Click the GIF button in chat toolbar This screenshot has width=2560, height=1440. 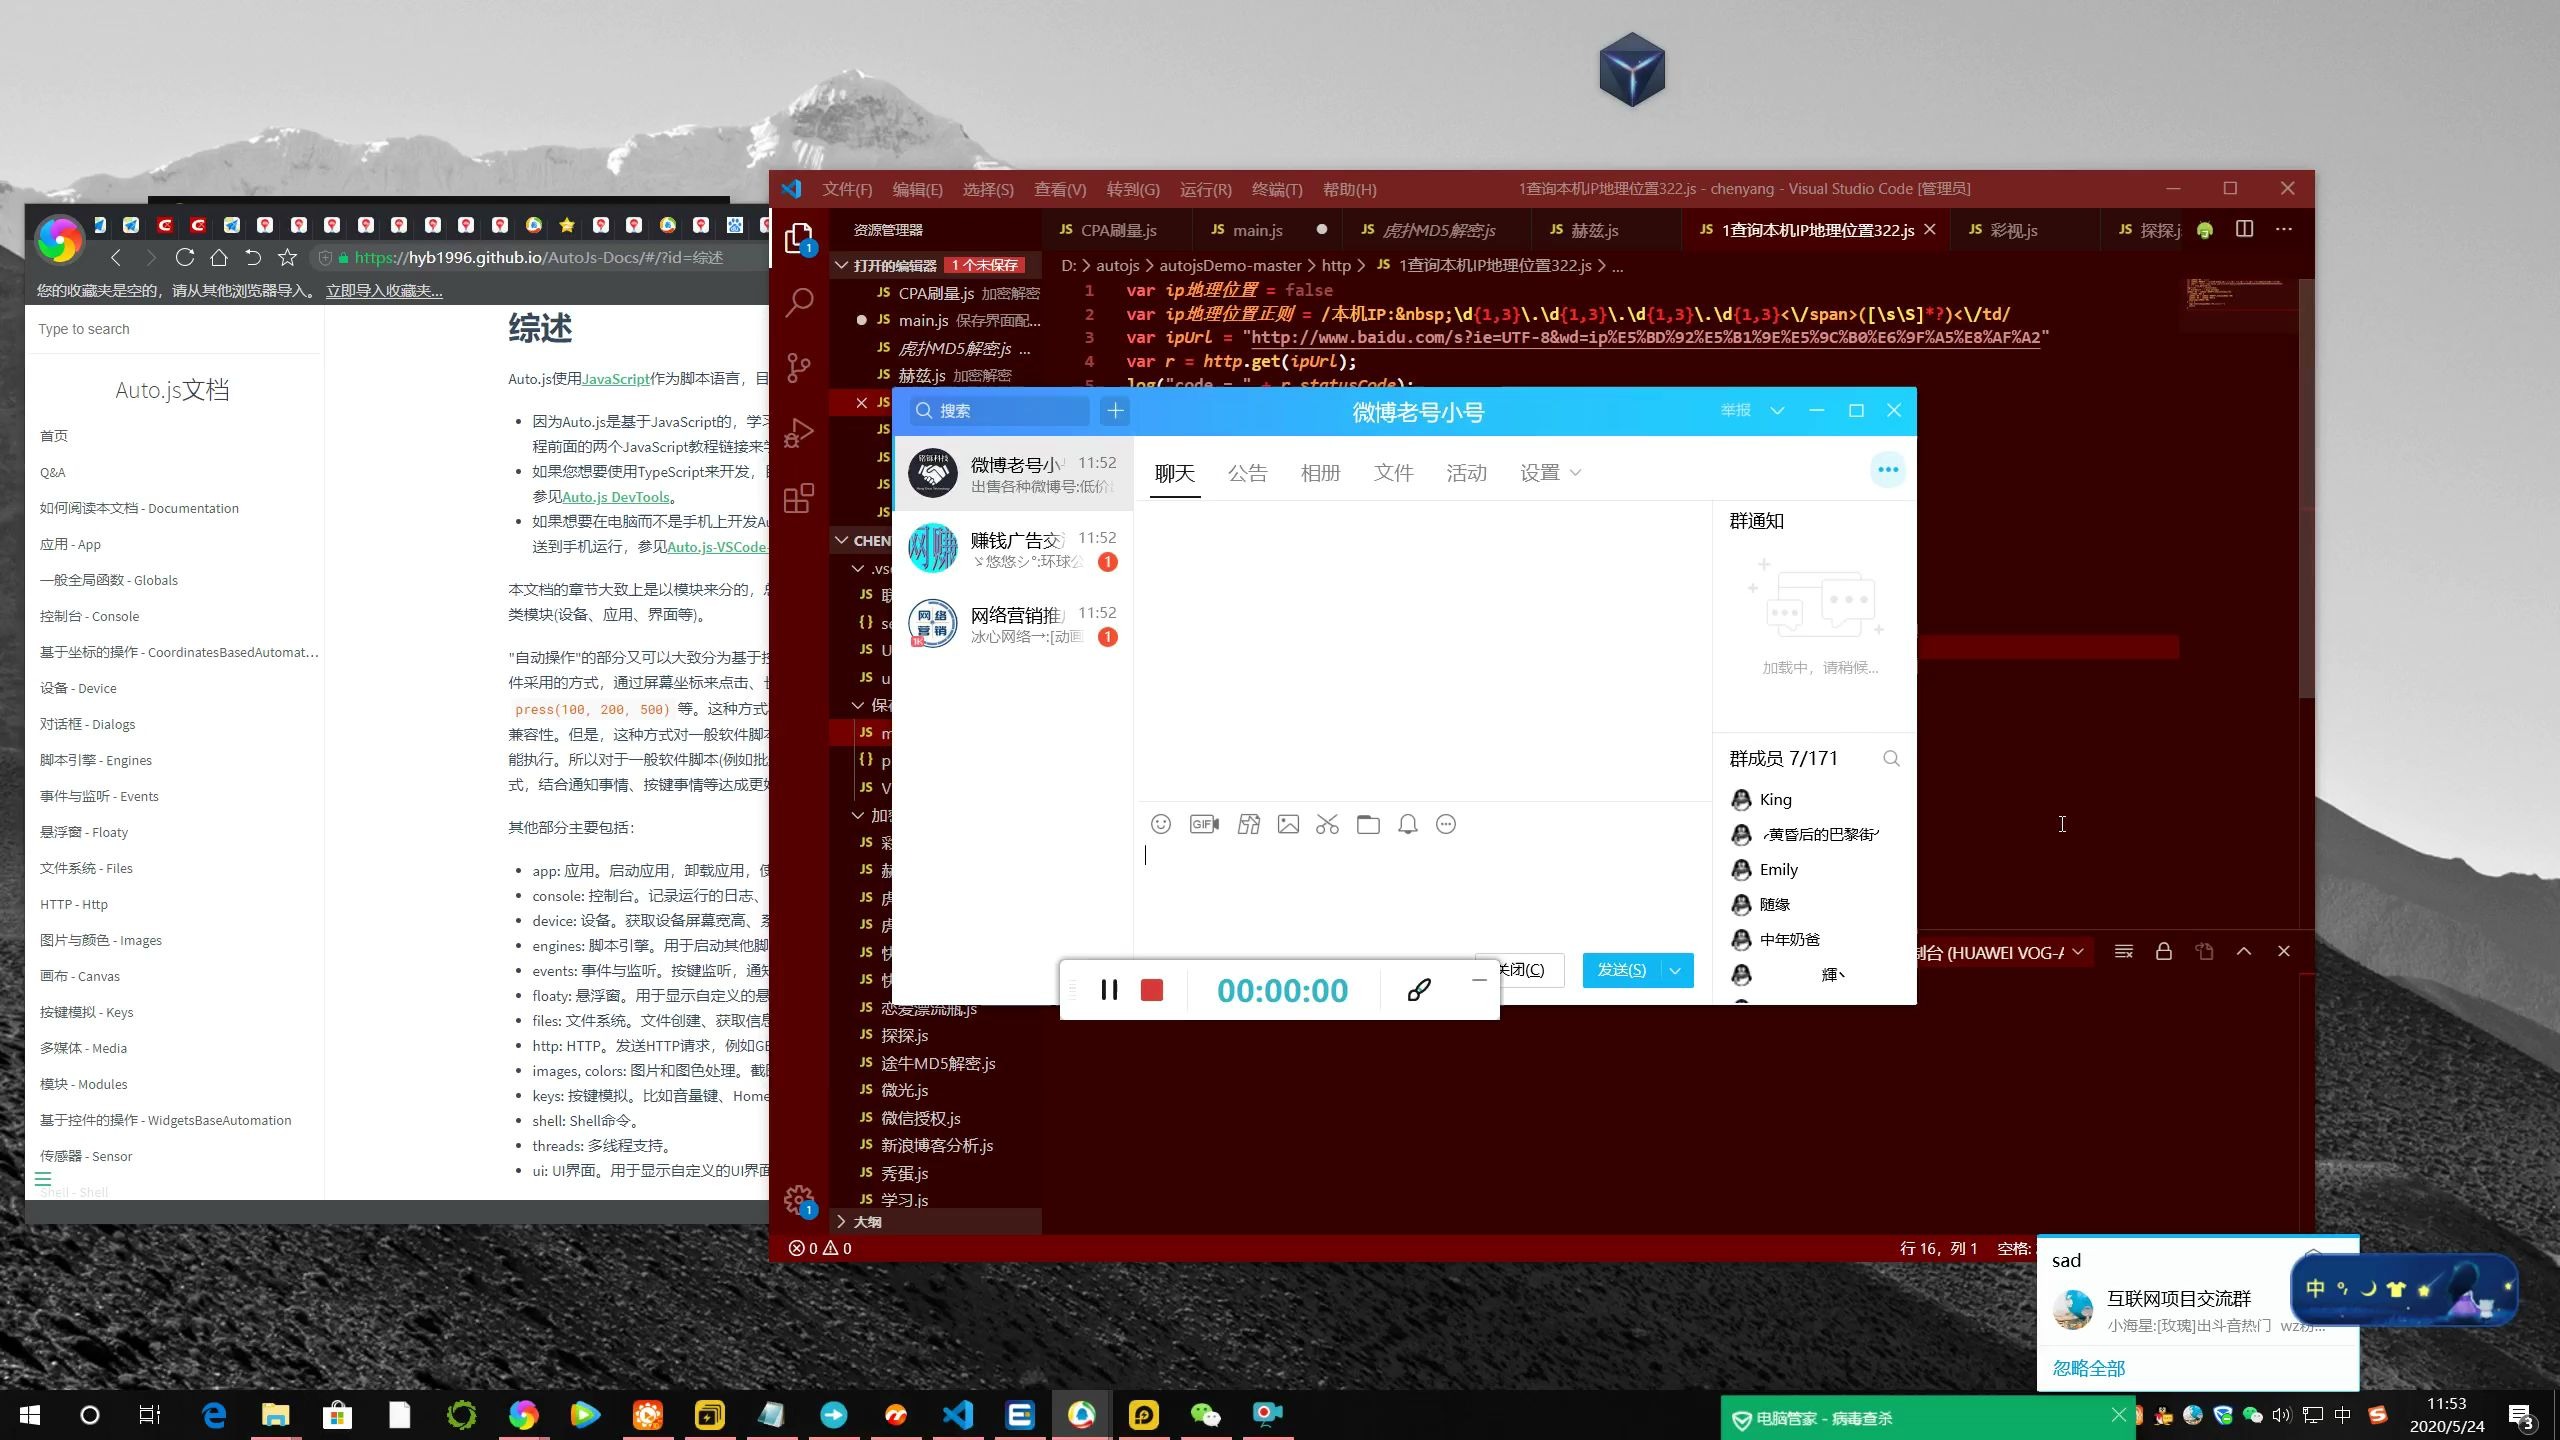1204,824
